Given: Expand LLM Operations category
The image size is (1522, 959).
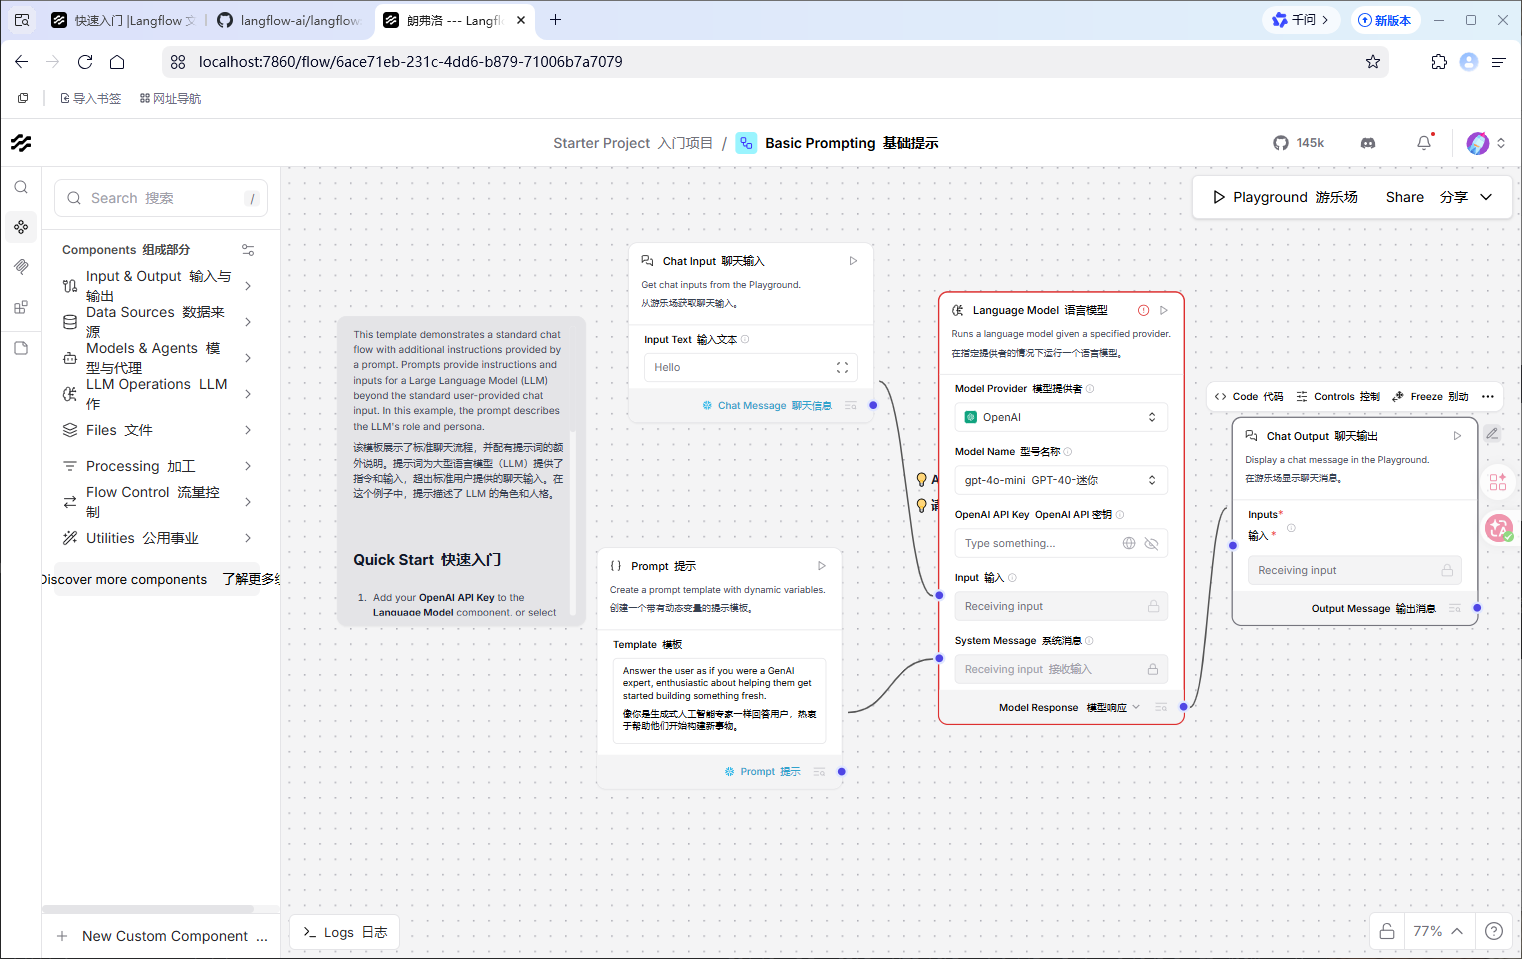Looking at the screenshot, I should [158, 394].
